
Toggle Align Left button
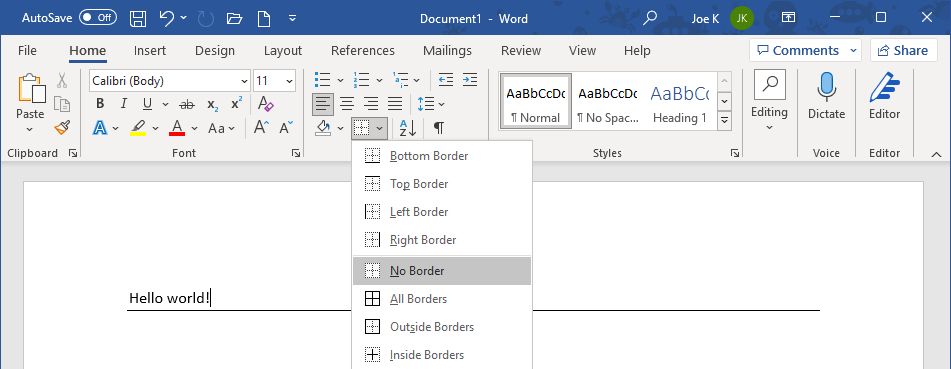(x=323, y=104)
